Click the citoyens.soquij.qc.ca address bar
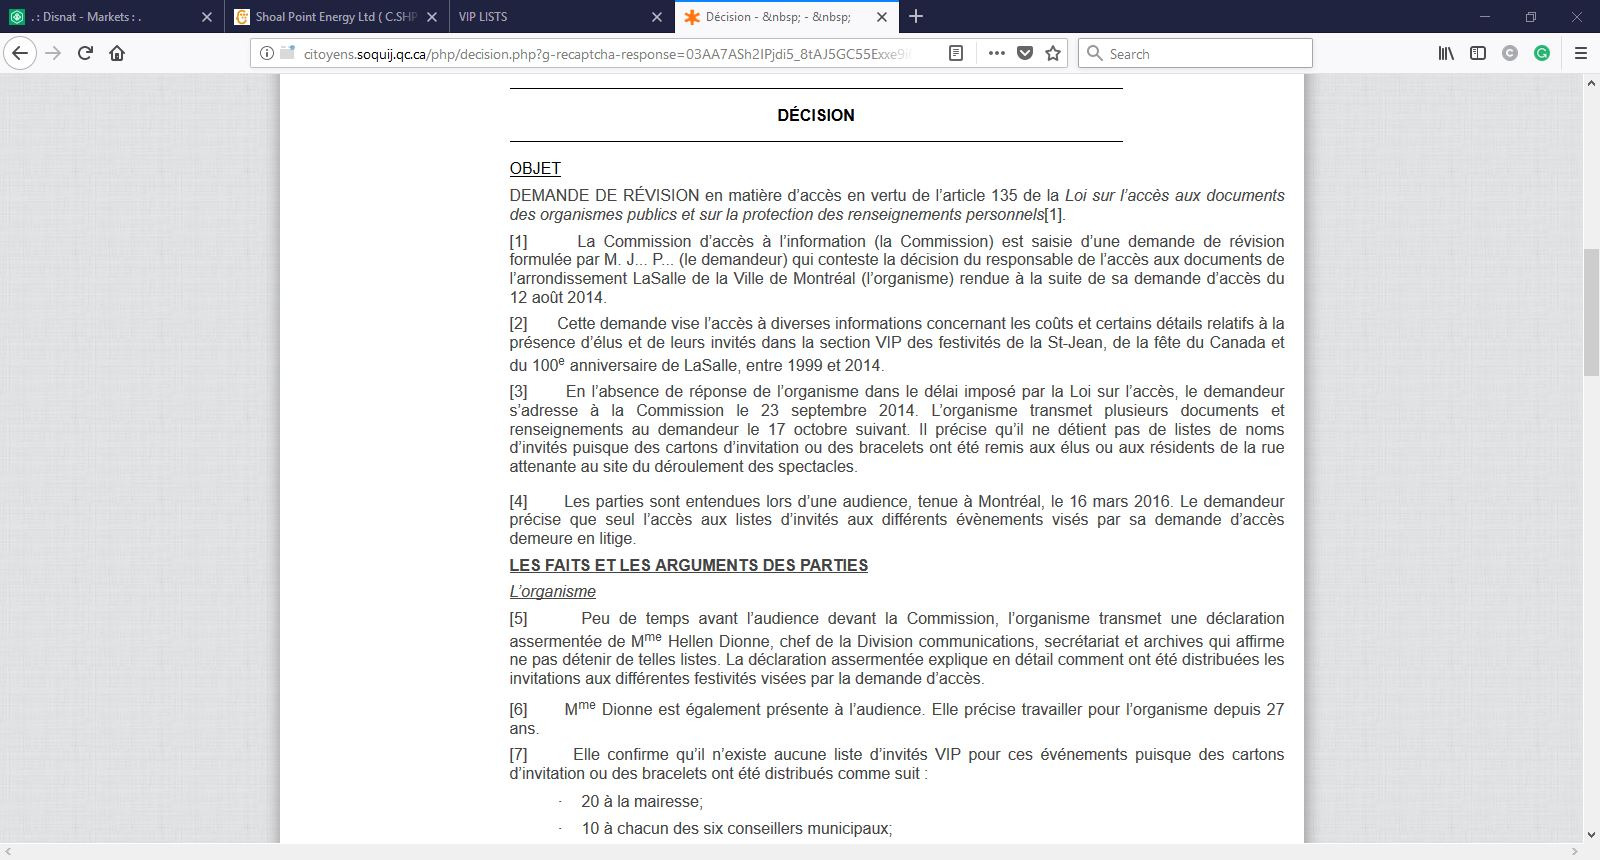1600x860 pixels. [x=607, y=53]
